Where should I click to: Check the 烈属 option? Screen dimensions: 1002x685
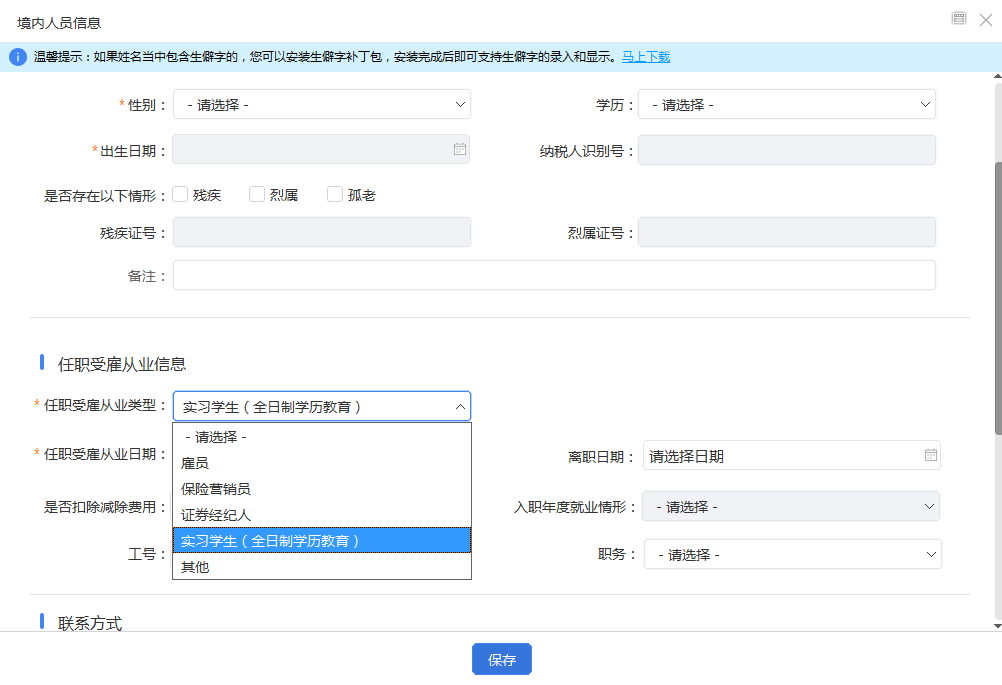[x=257, y=193]
